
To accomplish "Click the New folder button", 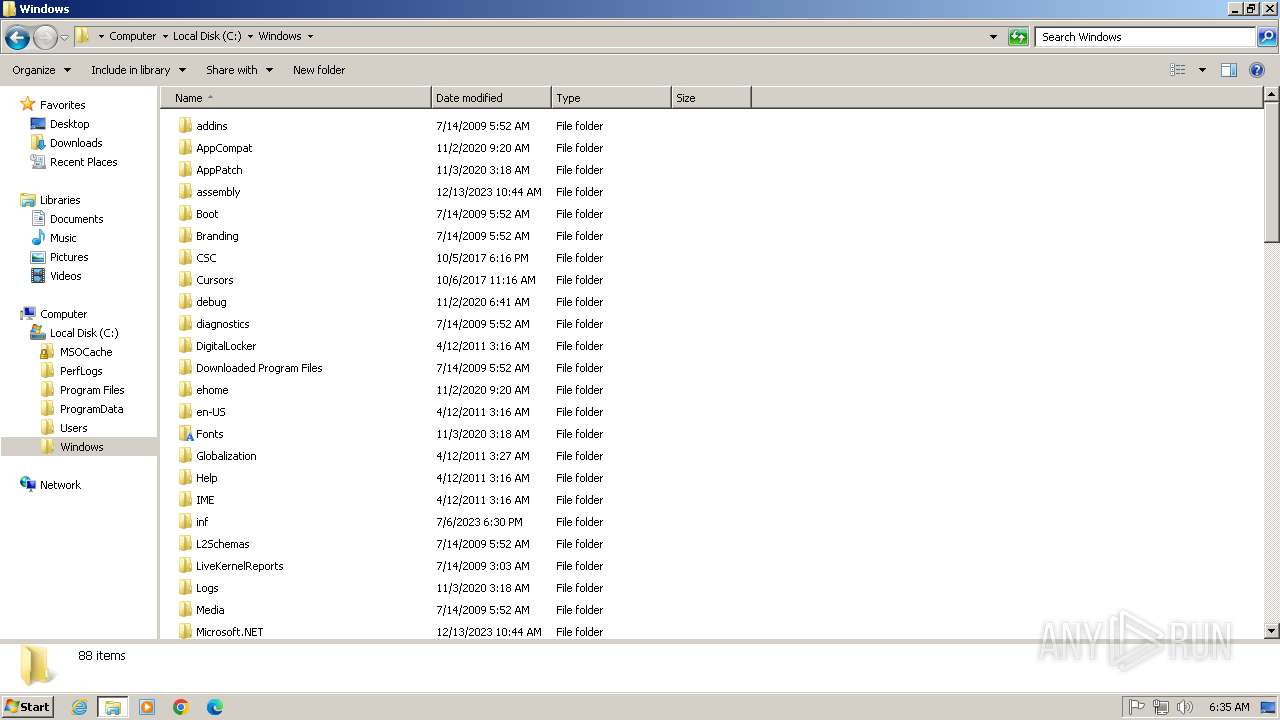I will (x=319, y=70).
